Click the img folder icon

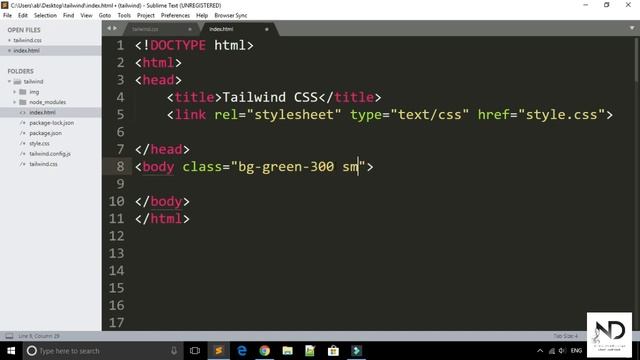[x=23, y=92]
